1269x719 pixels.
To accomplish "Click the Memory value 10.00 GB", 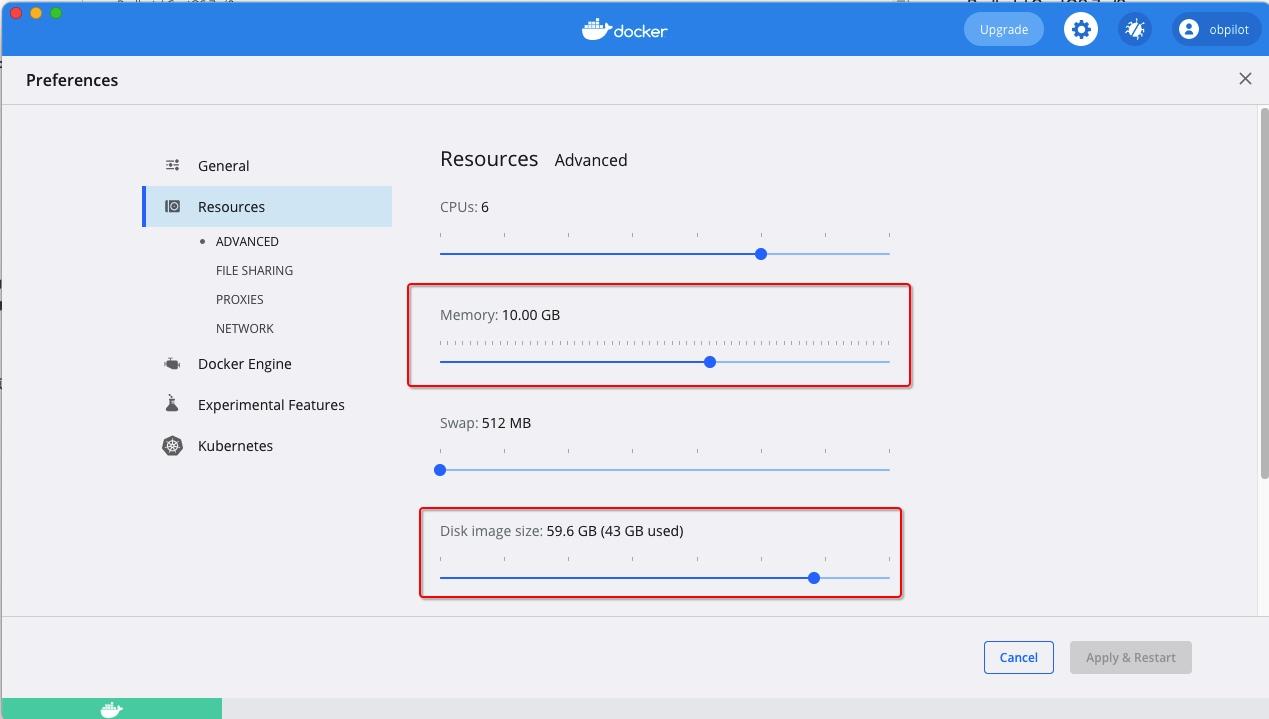I will (531, 315).
